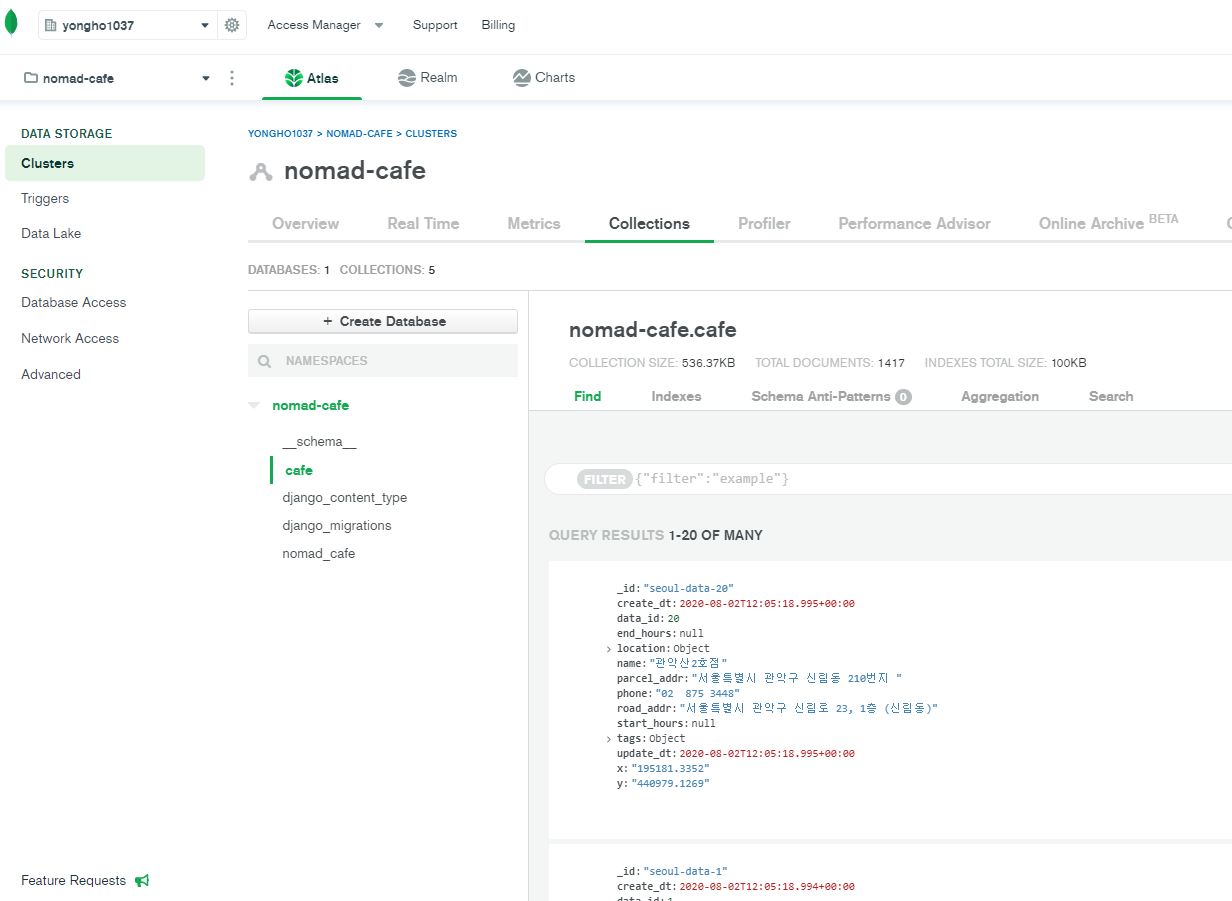Screen dimensions: 1232x901
Task: Open the yongho1037 organization dropdown
Action: click(x=127, y=25)
